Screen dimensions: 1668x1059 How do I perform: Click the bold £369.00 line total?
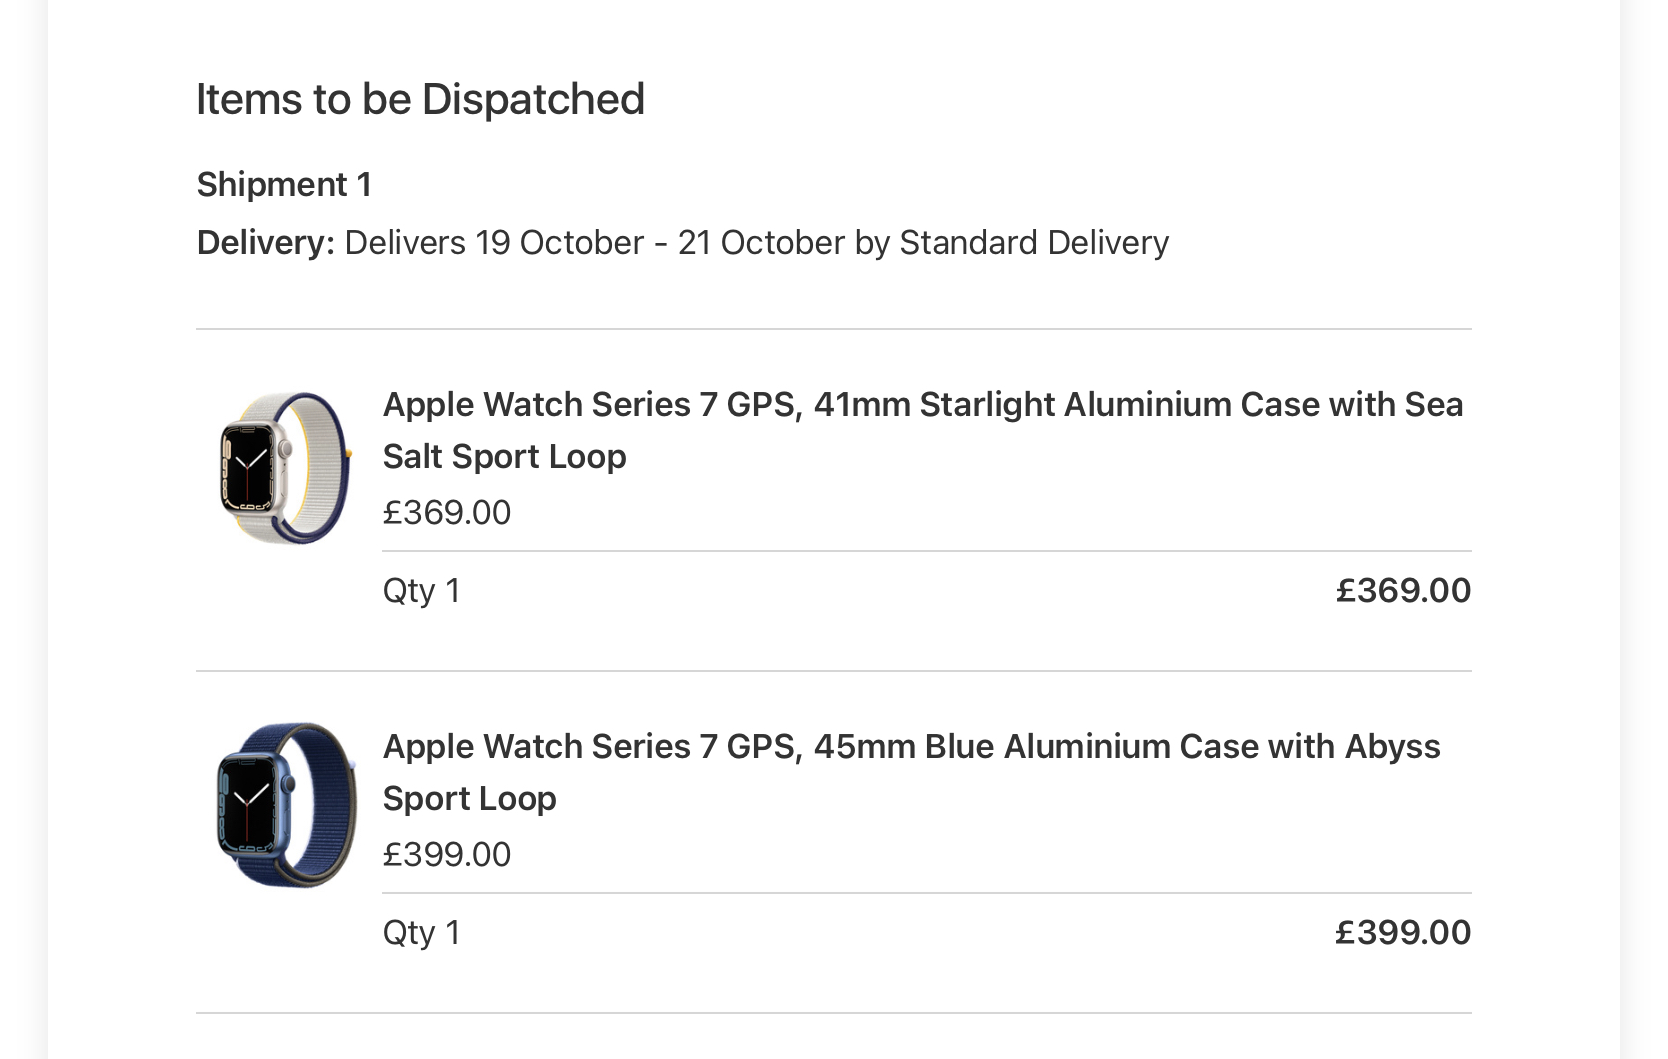pos(1403,590)
